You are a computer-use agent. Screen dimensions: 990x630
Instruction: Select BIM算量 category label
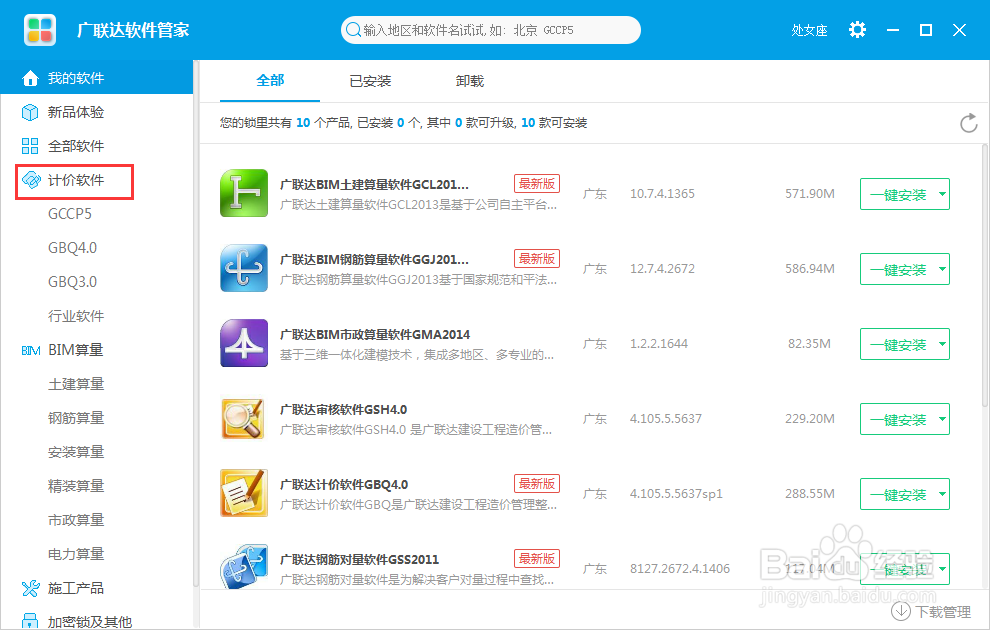point(76,350)
